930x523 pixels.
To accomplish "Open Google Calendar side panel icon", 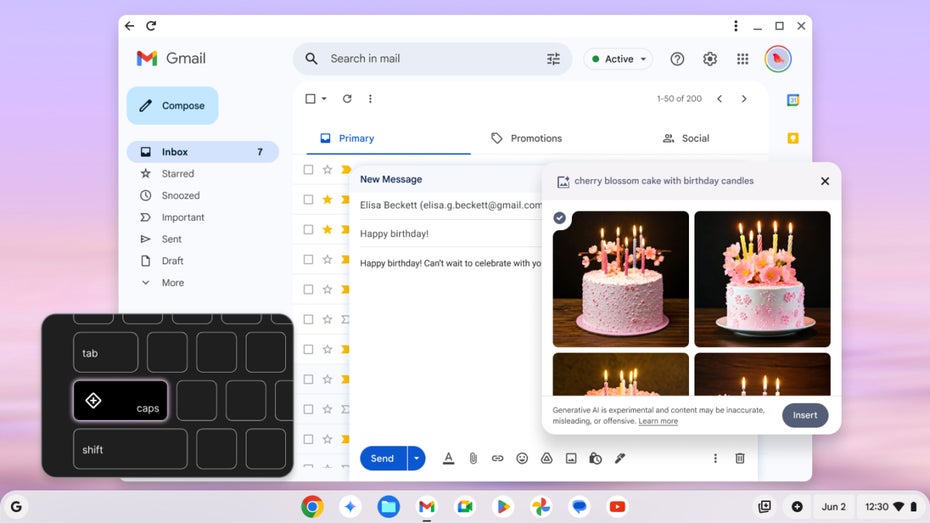I will pos(793,100).
